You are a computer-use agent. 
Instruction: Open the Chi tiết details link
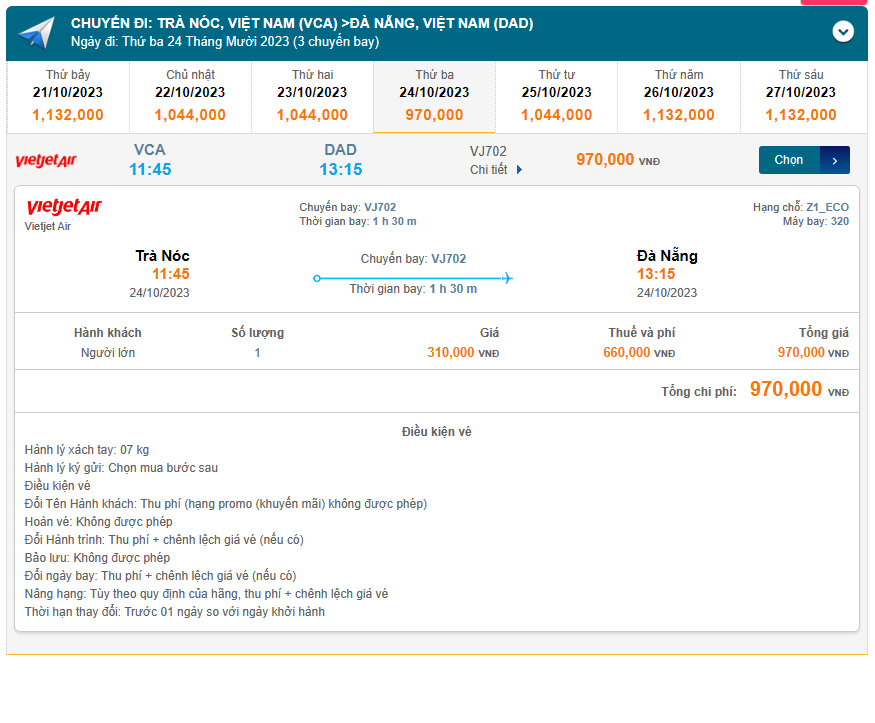[x=489, y=170]
